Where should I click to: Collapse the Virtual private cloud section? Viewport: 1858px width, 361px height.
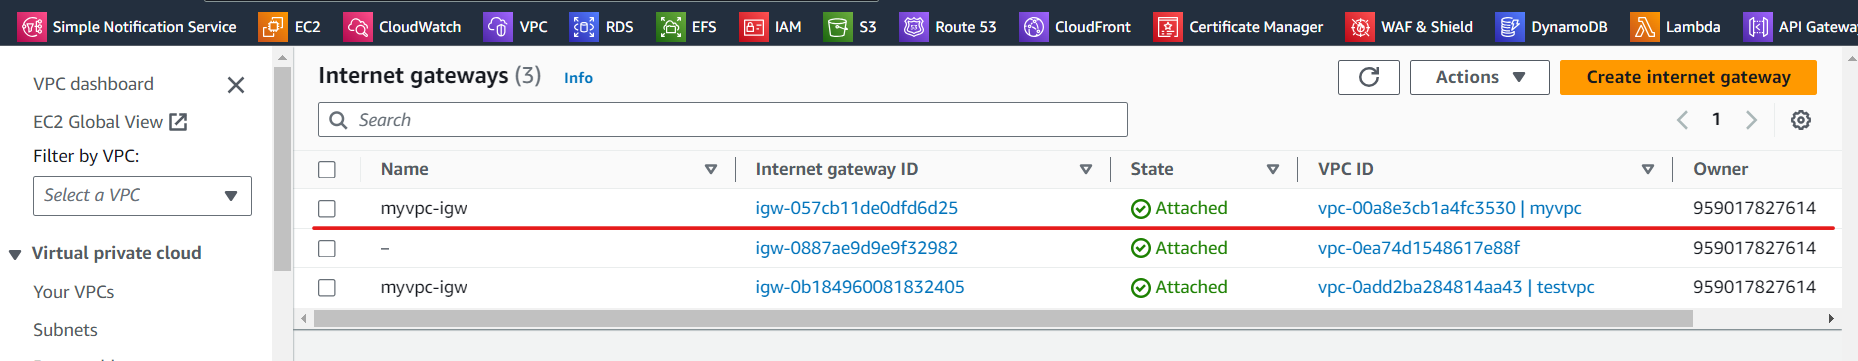pos(15,254)
